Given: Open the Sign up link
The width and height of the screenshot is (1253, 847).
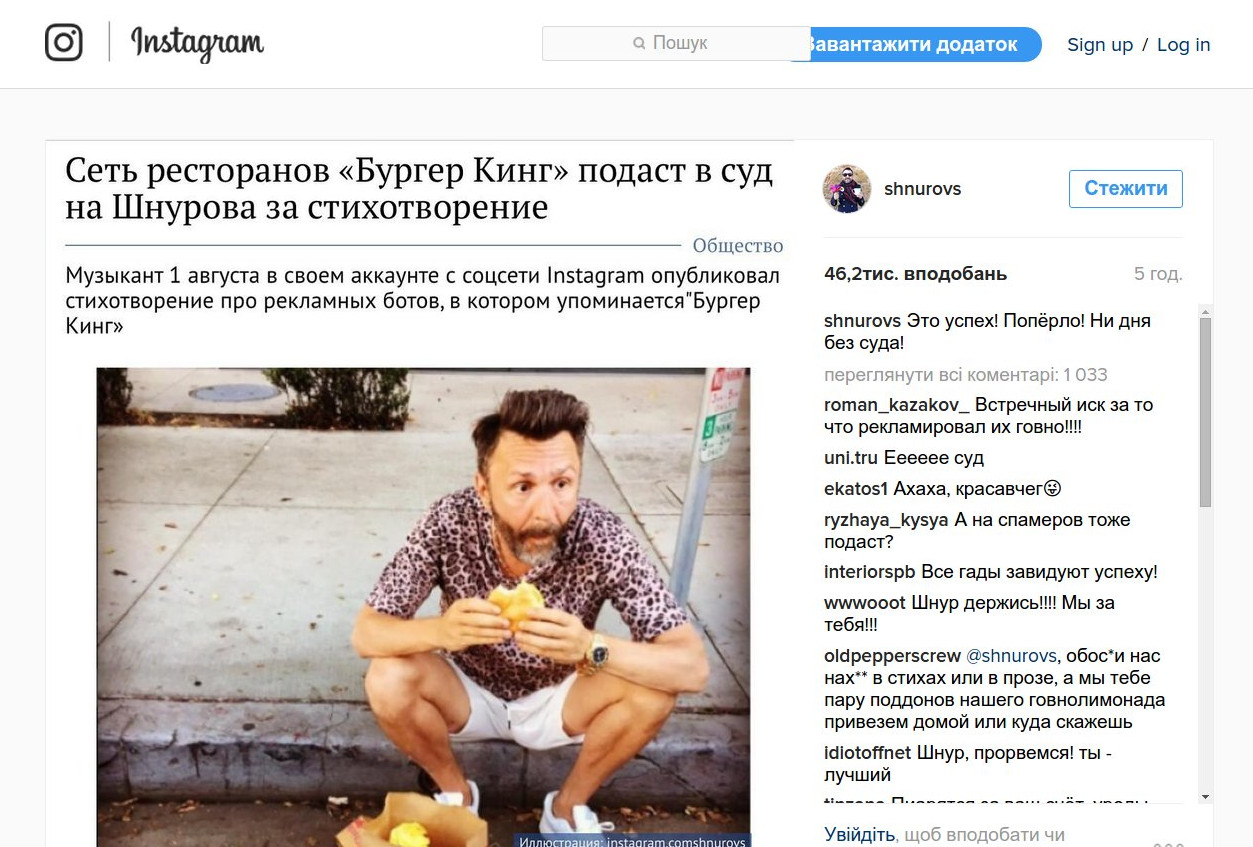Looking at the screenshot, I should tap(1100, 44).
